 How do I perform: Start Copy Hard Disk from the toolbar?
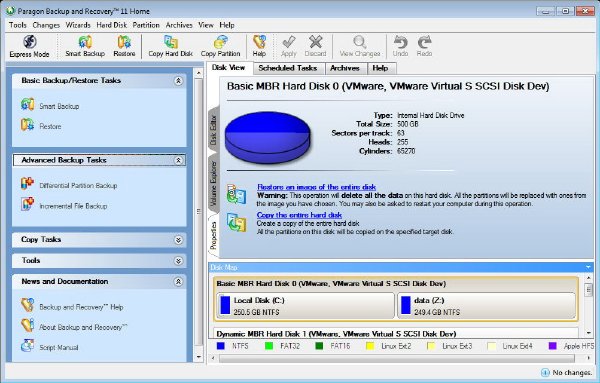[x=171, y=46]
